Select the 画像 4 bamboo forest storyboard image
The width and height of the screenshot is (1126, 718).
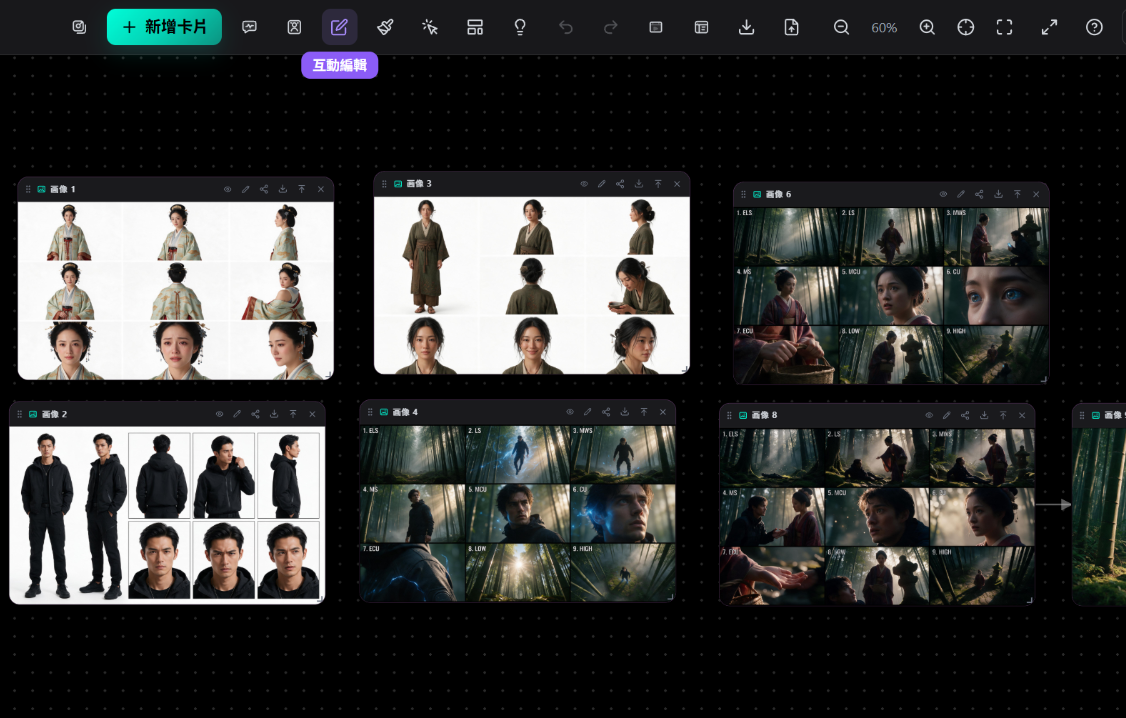(518, 513)
